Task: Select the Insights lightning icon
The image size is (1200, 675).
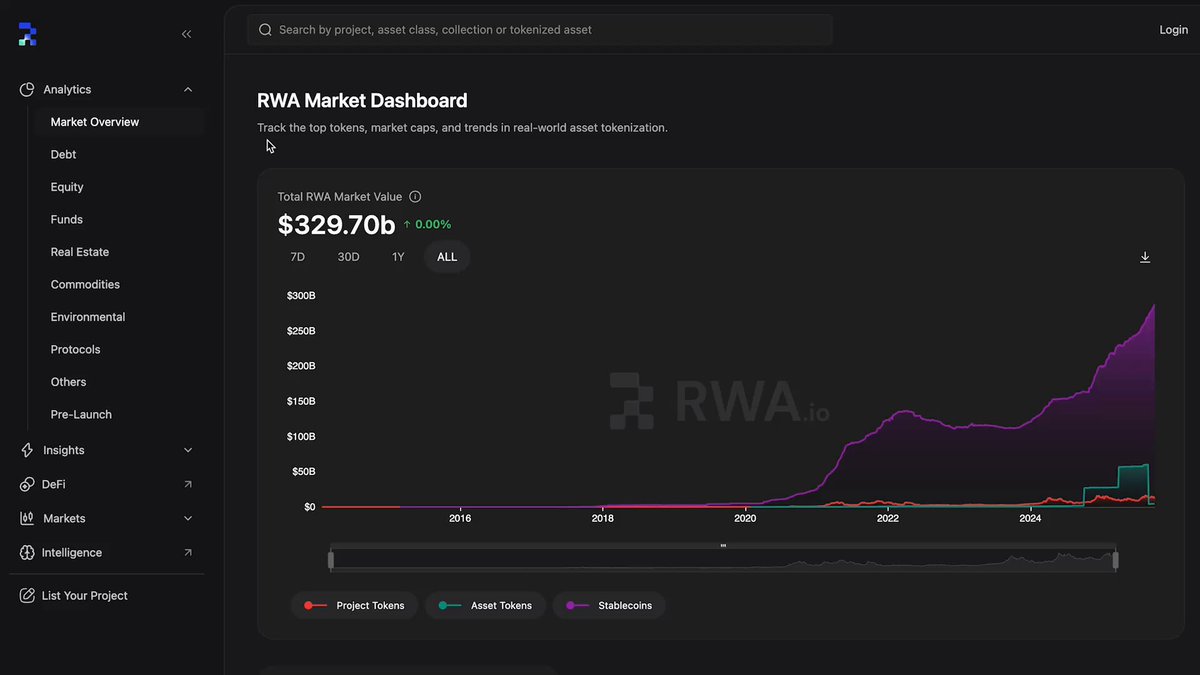Action: tap(26, 450)
